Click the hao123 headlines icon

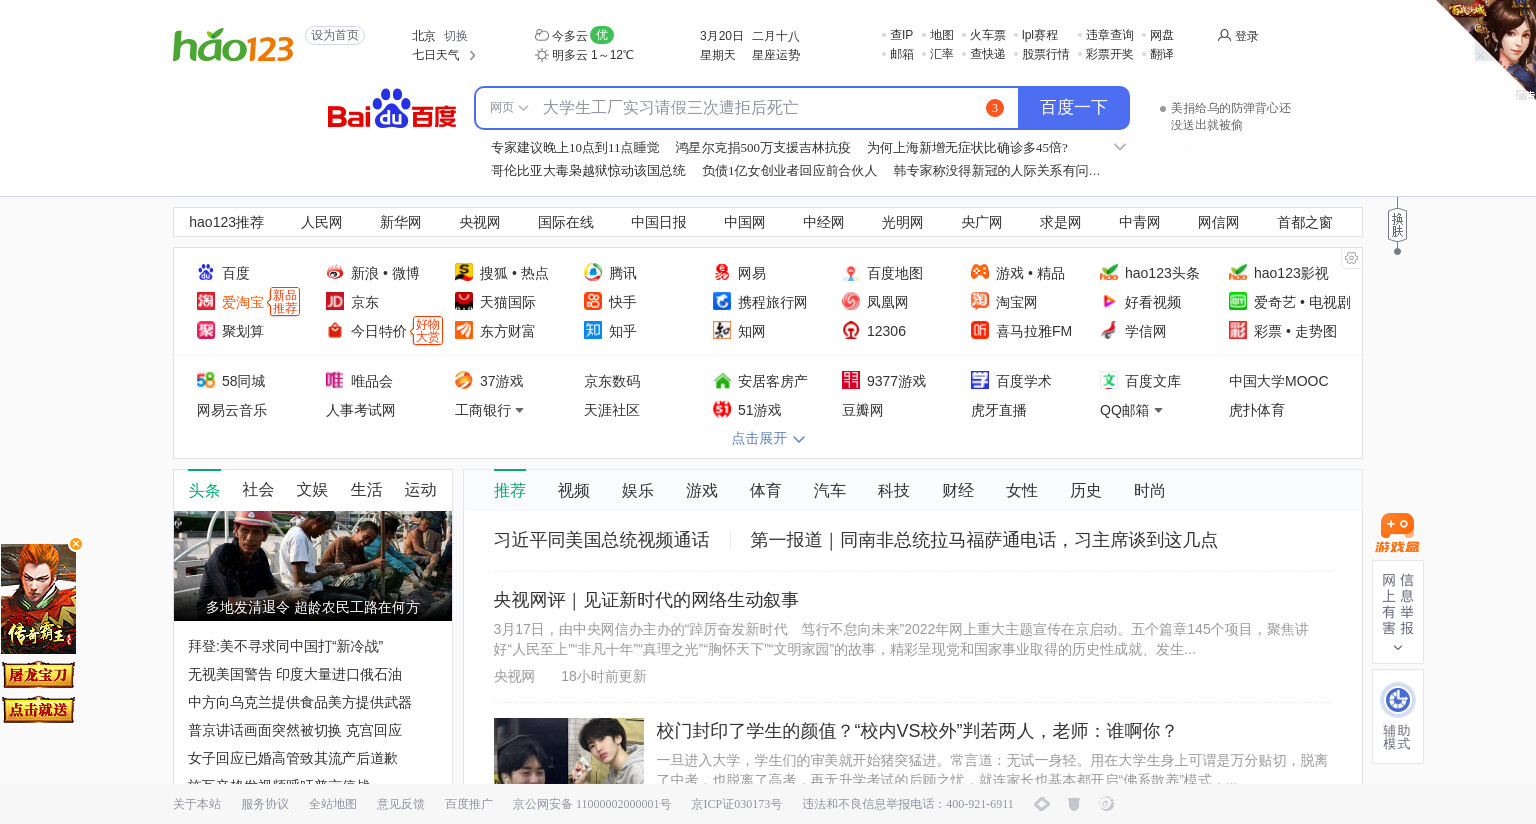(x=1109, y=272)
